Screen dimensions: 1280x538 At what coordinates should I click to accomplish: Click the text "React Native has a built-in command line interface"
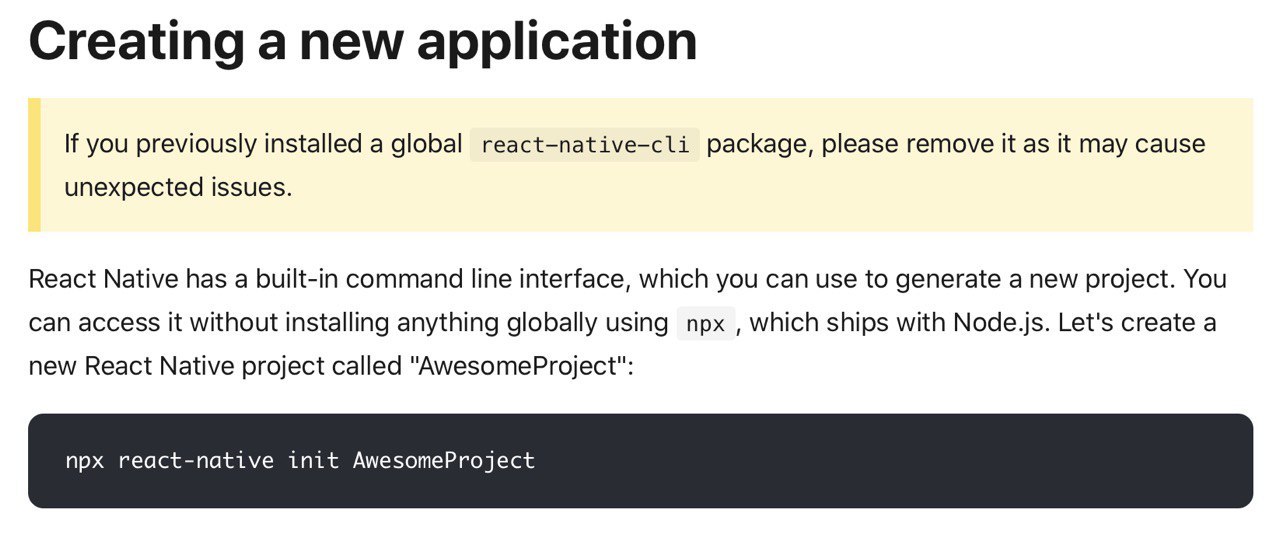(x=328, y=279)
